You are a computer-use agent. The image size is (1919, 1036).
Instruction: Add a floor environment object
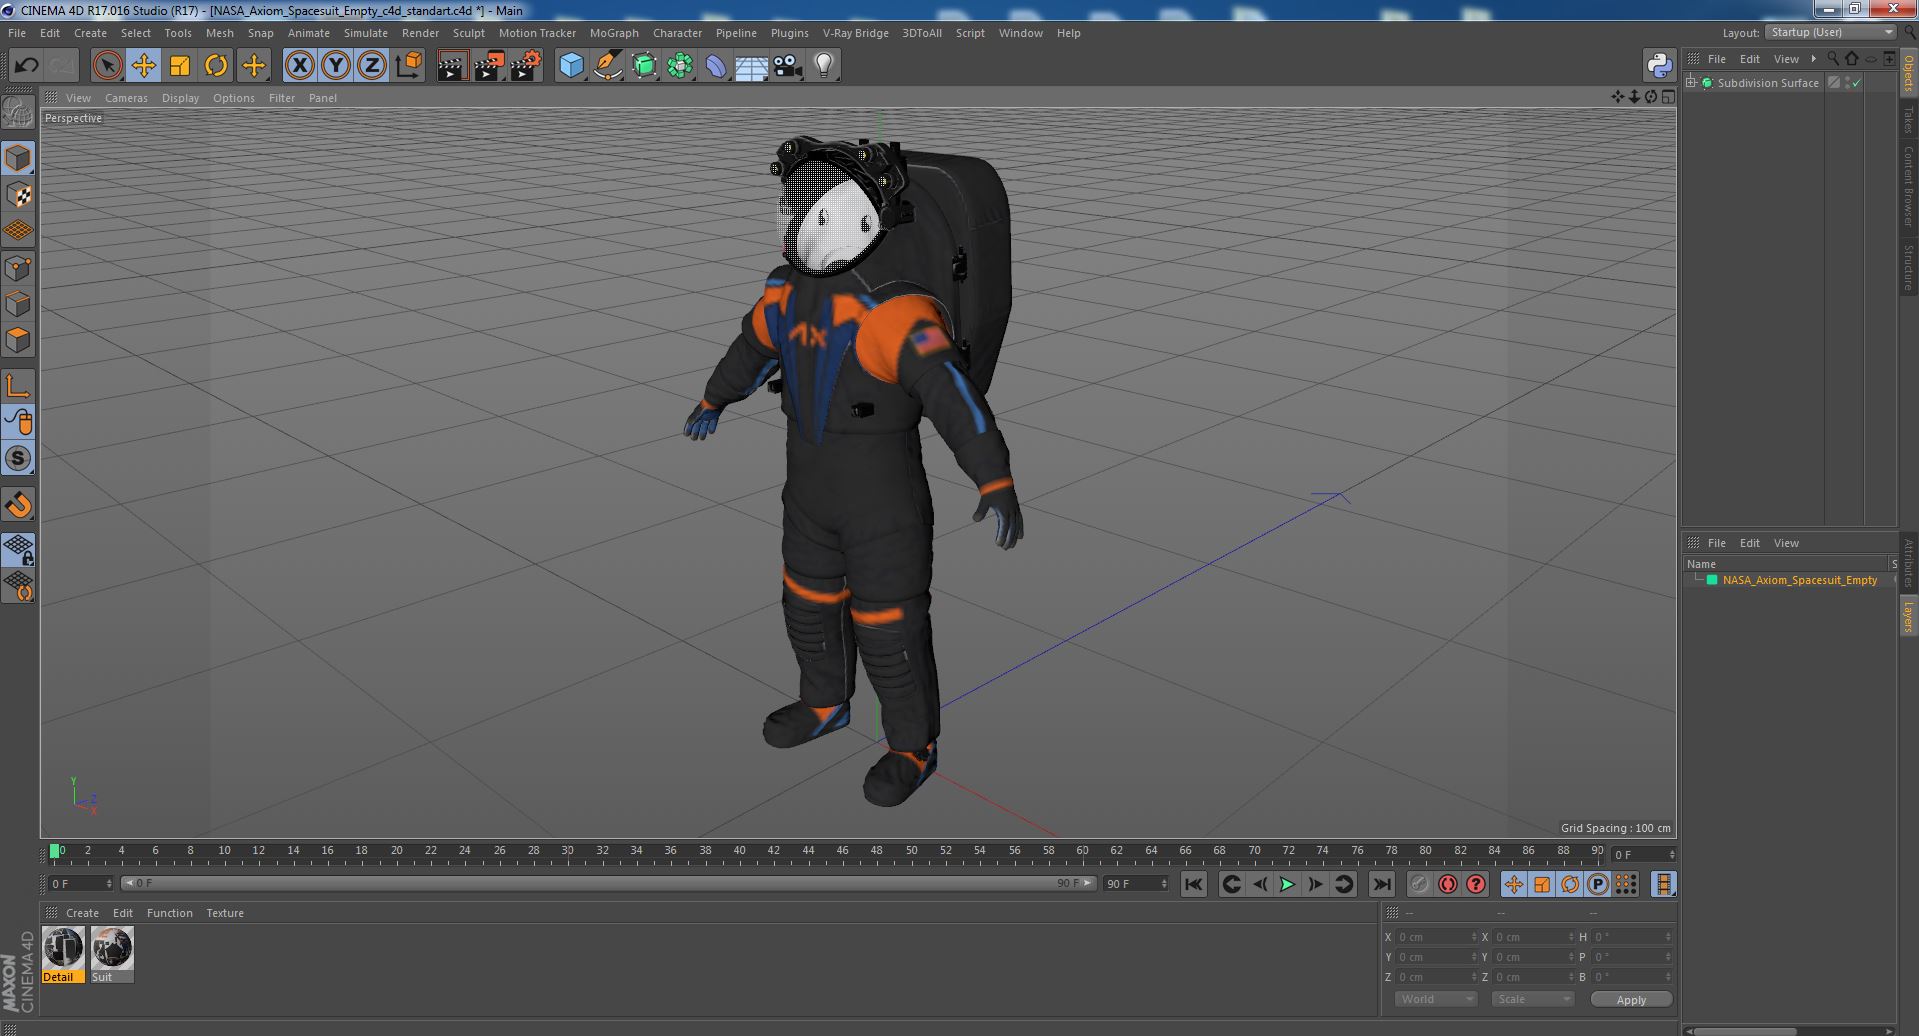751,66
